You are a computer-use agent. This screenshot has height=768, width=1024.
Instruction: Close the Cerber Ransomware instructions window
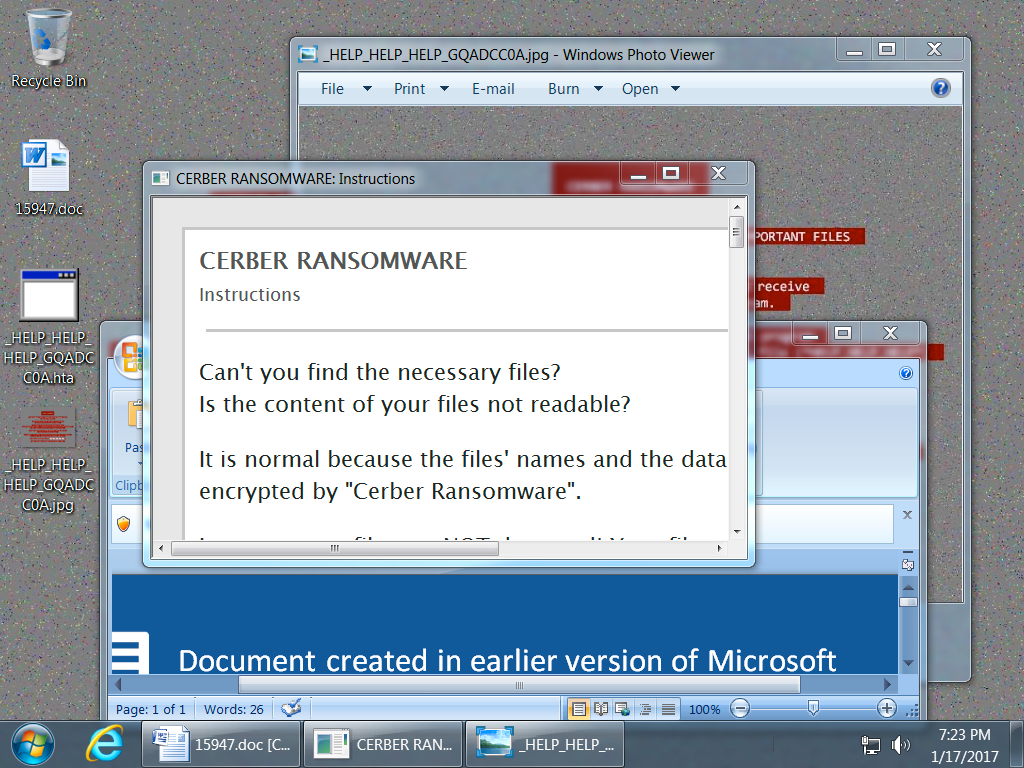click(x=718, y=173)
